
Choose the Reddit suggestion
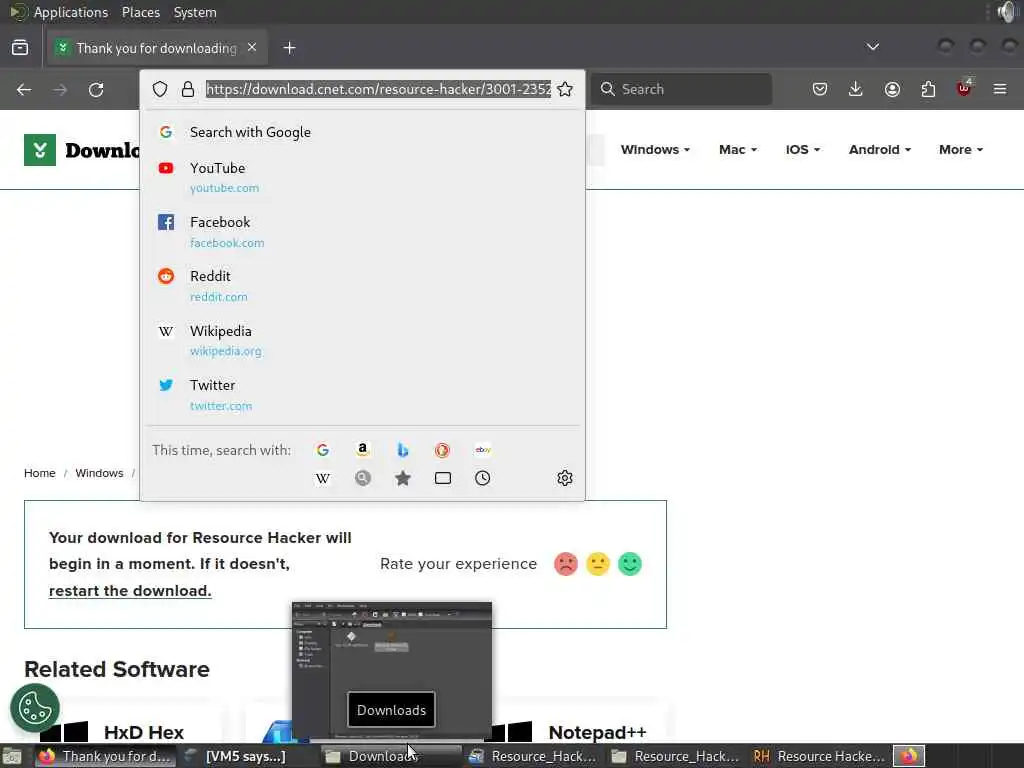(x=362, y=286)
